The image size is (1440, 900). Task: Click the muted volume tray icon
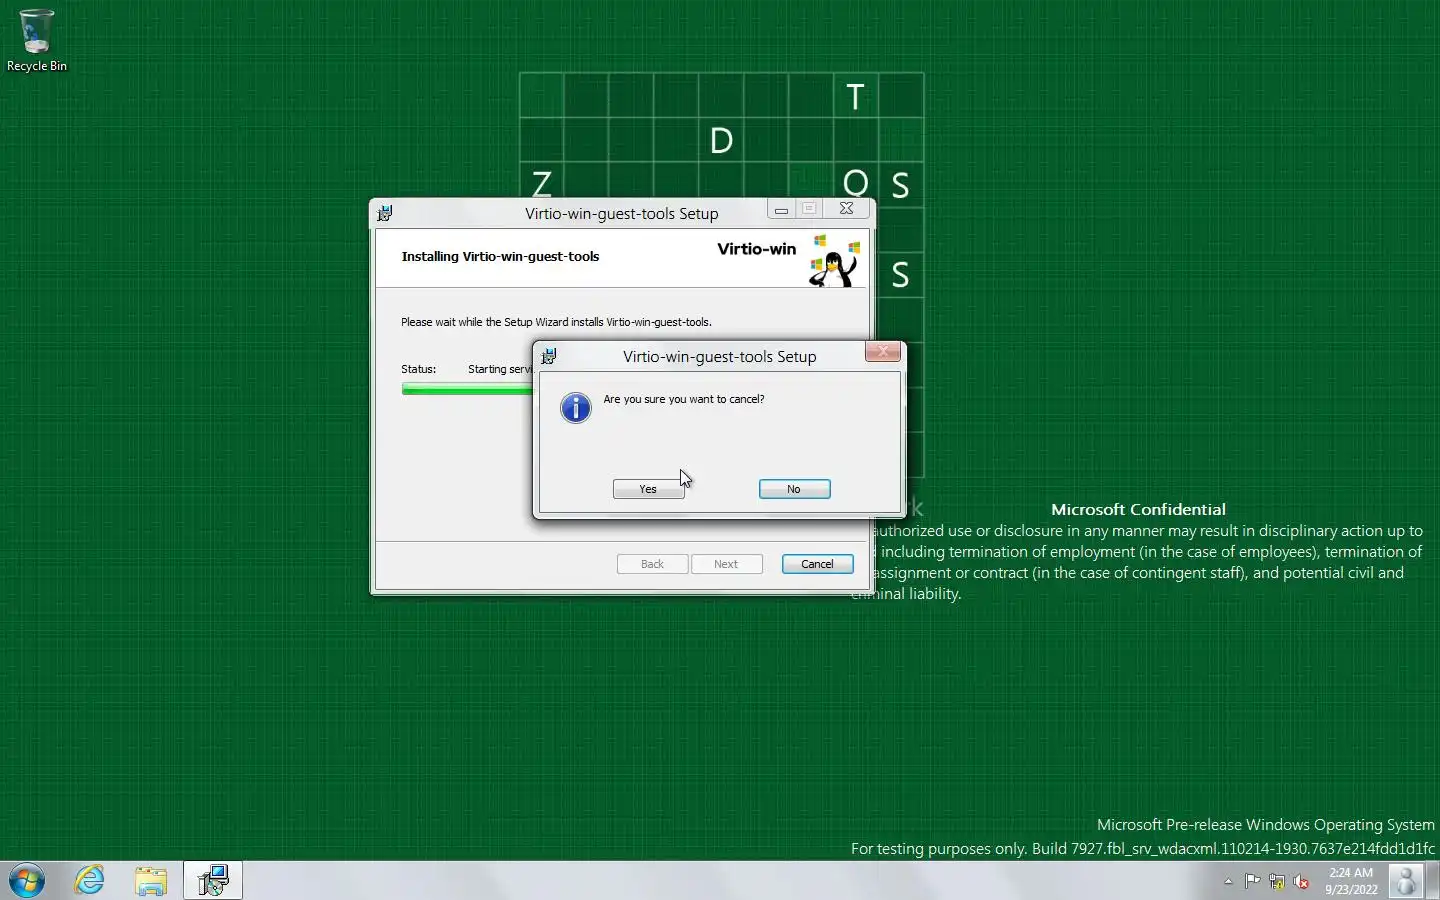point(1302,881)
